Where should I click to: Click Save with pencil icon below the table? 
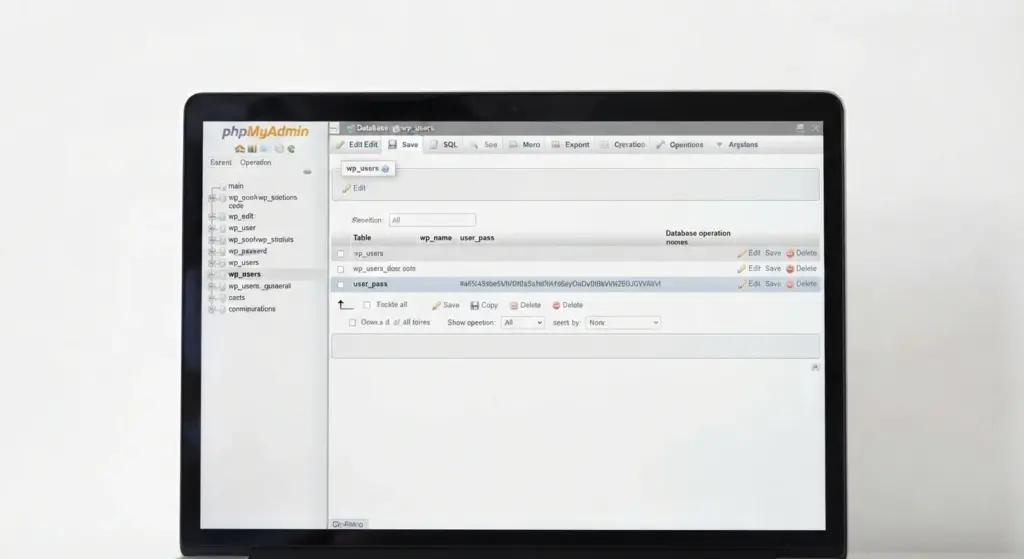click(x=445, y=305)
